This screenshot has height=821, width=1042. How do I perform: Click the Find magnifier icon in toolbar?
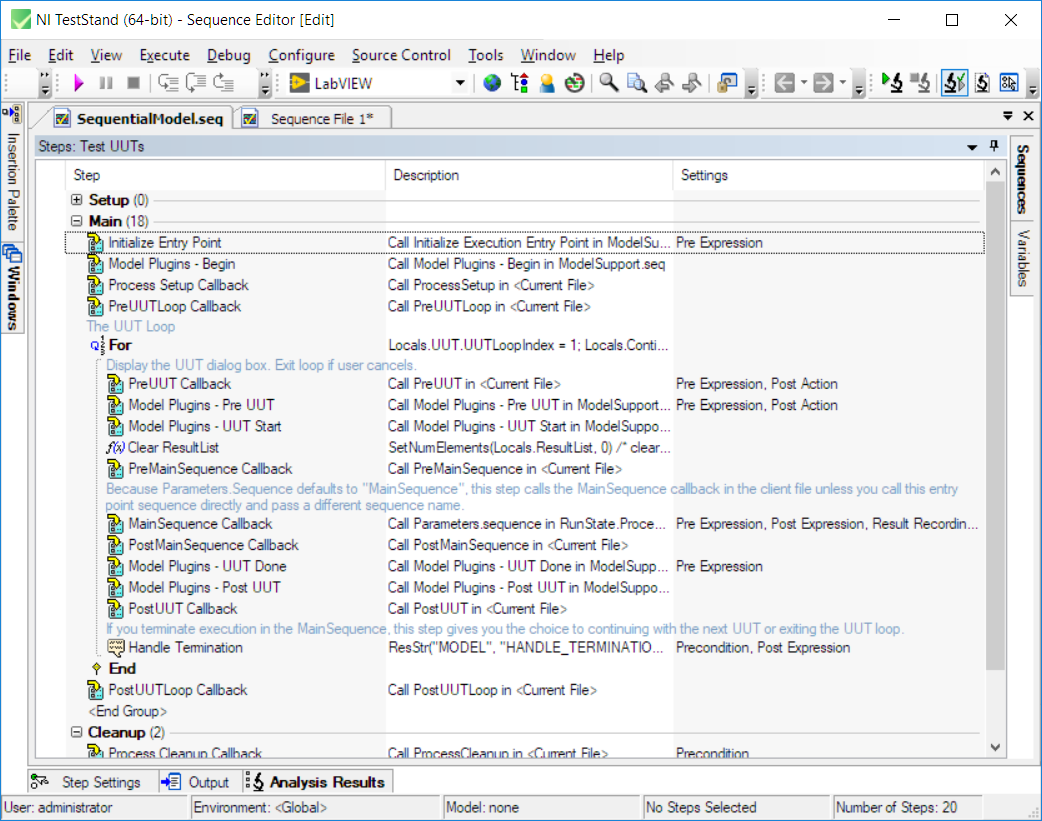click(608, 83)
